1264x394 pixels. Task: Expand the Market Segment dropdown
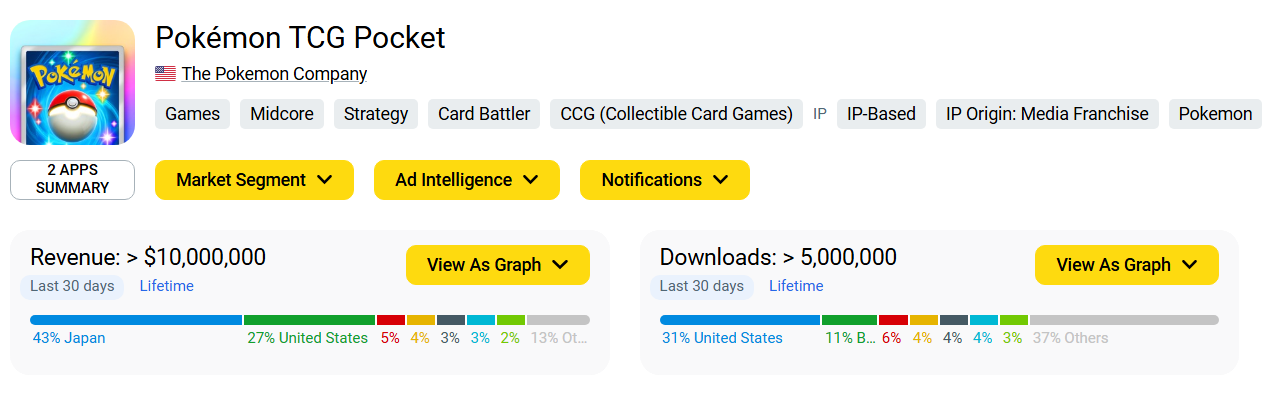254,180
